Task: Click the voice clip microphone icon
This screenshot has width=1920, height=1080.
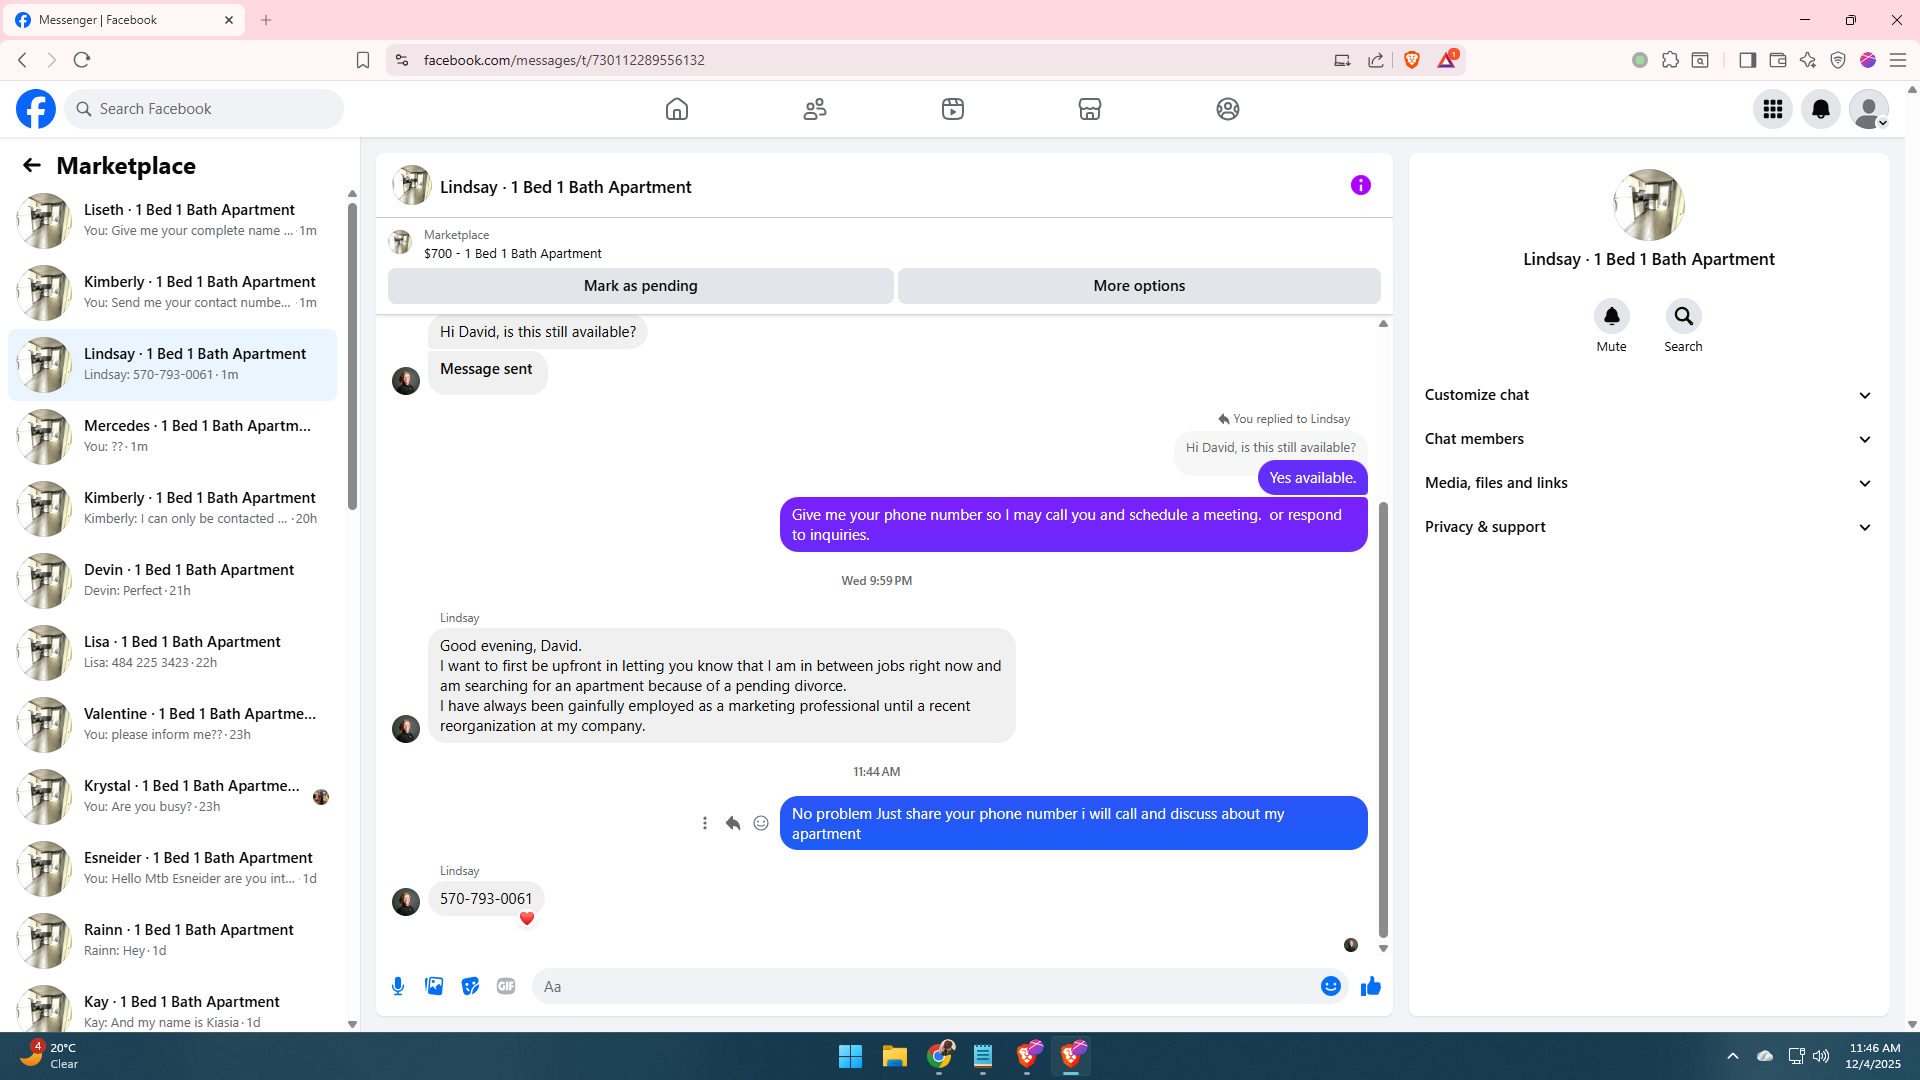Action: coord(398,986)
